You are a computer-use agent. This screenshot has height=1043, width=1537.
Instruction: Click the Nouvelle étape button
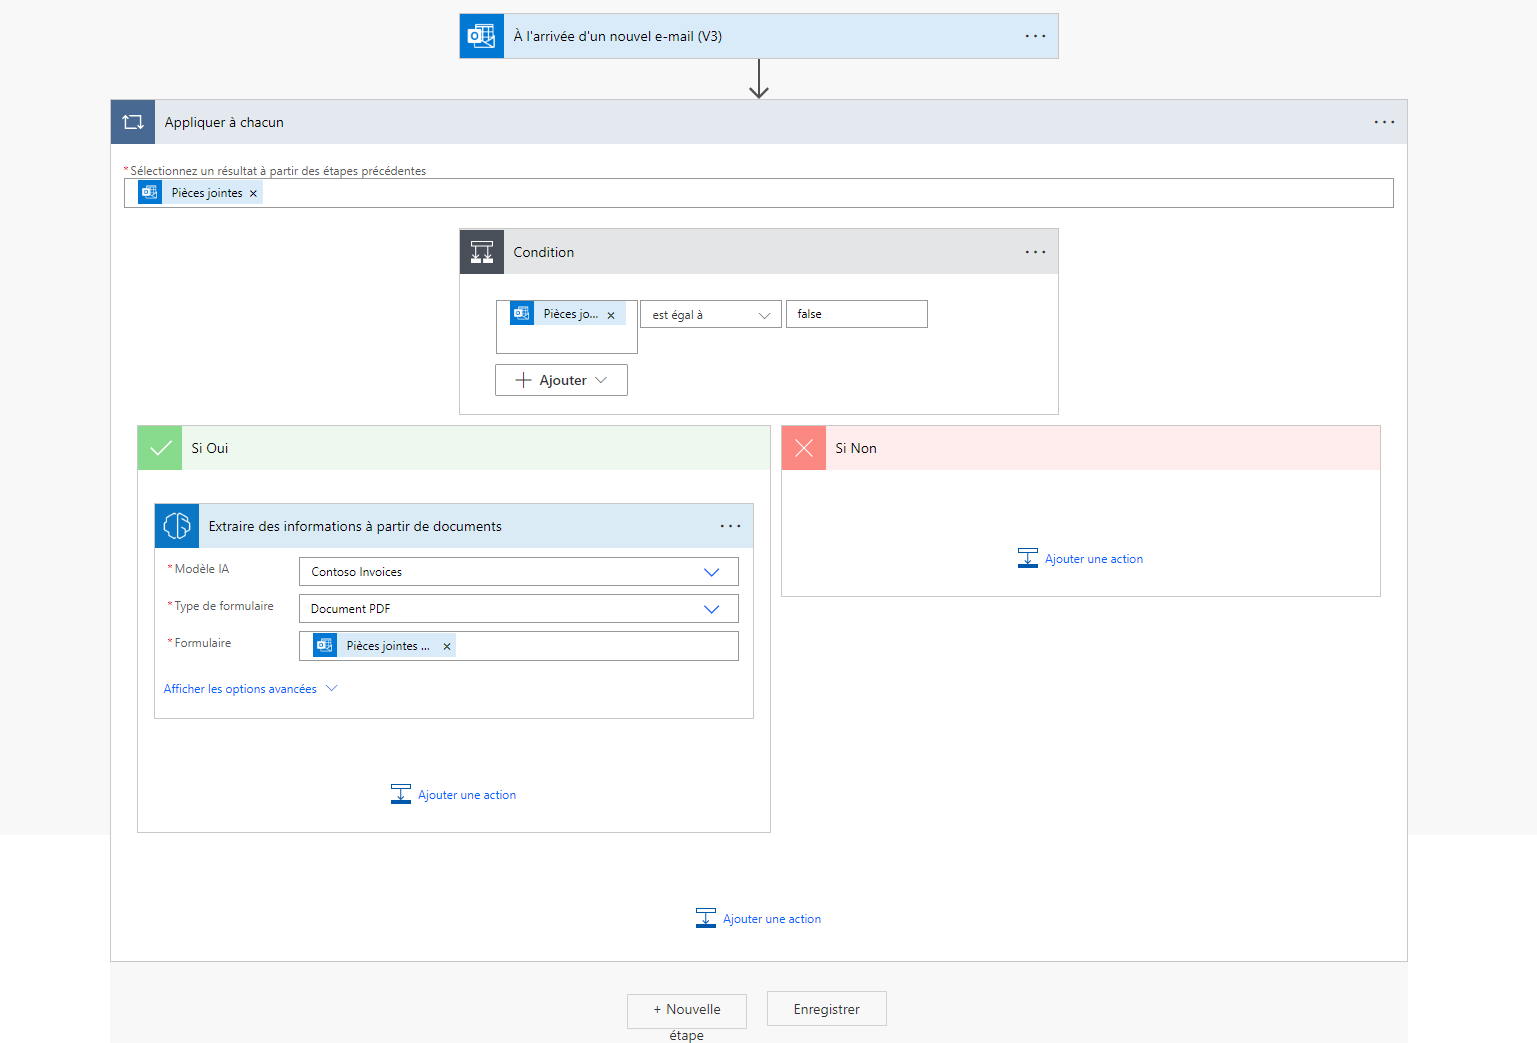(687, 1011)
